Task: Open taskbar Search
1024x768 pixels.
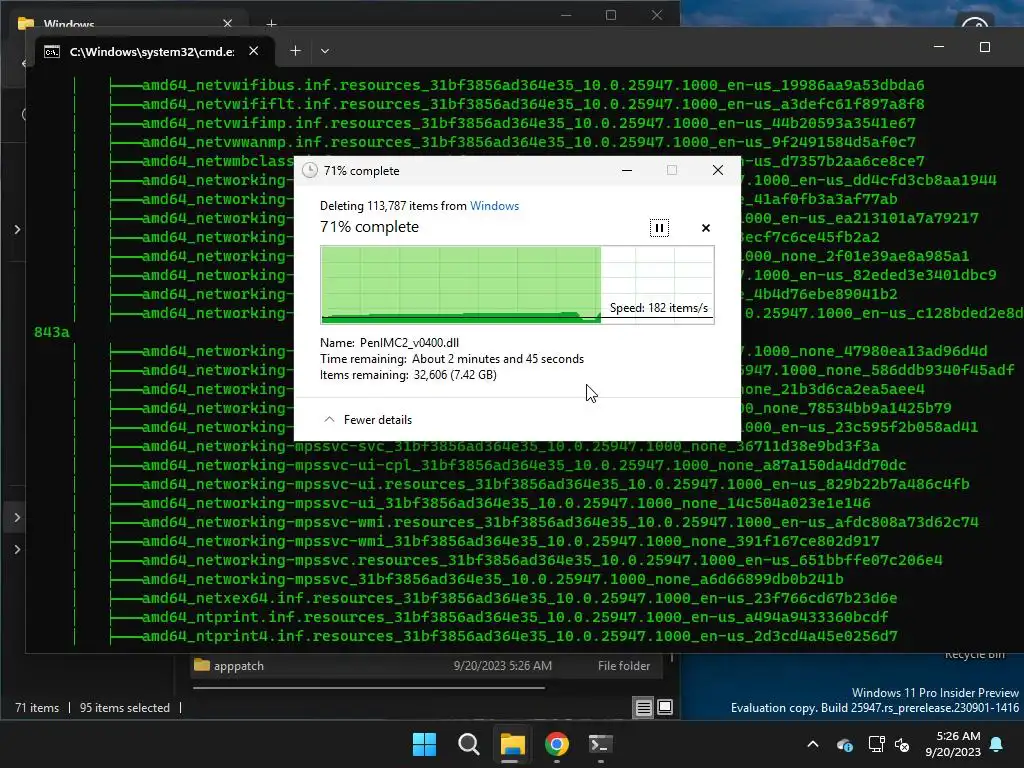Action: [x=468, y=744]
